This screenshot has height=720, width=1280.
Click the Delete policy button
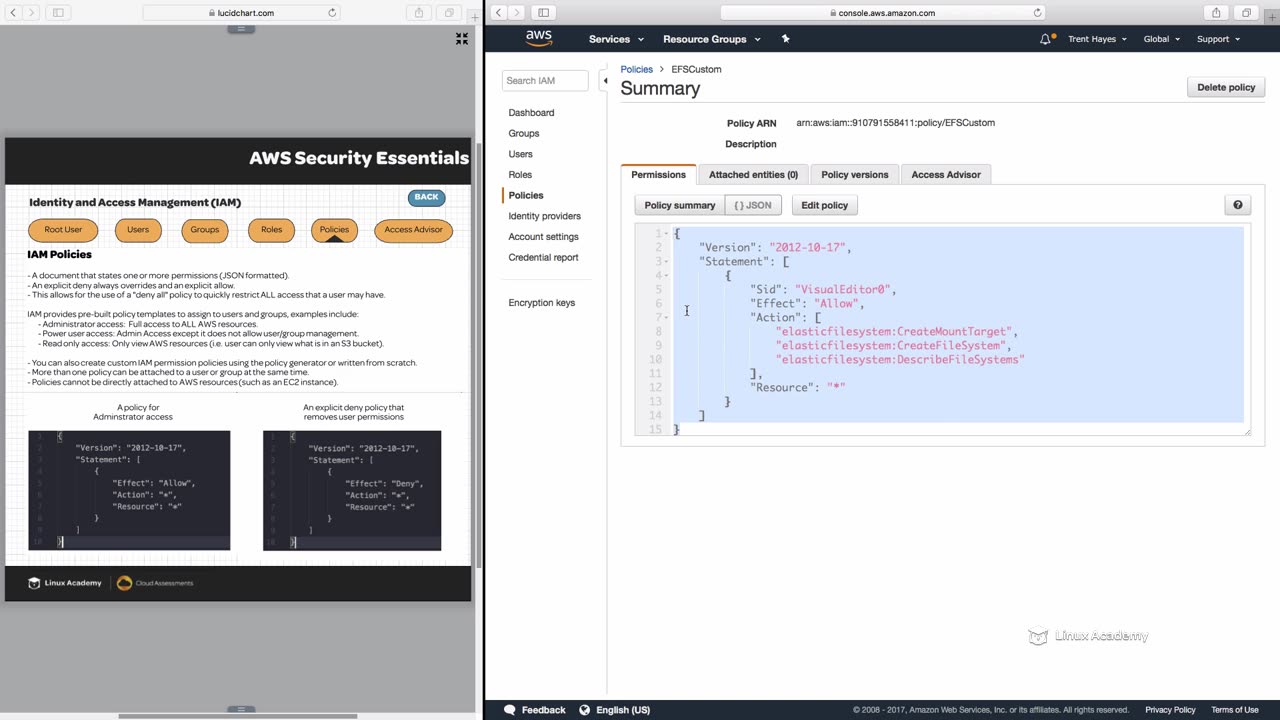coord(1225,87)
